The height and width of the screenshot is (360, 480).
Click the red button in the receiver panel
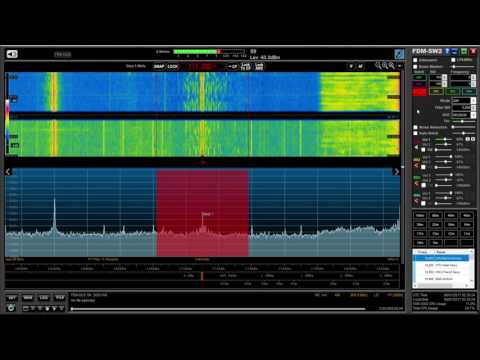[x=420, y=92]
